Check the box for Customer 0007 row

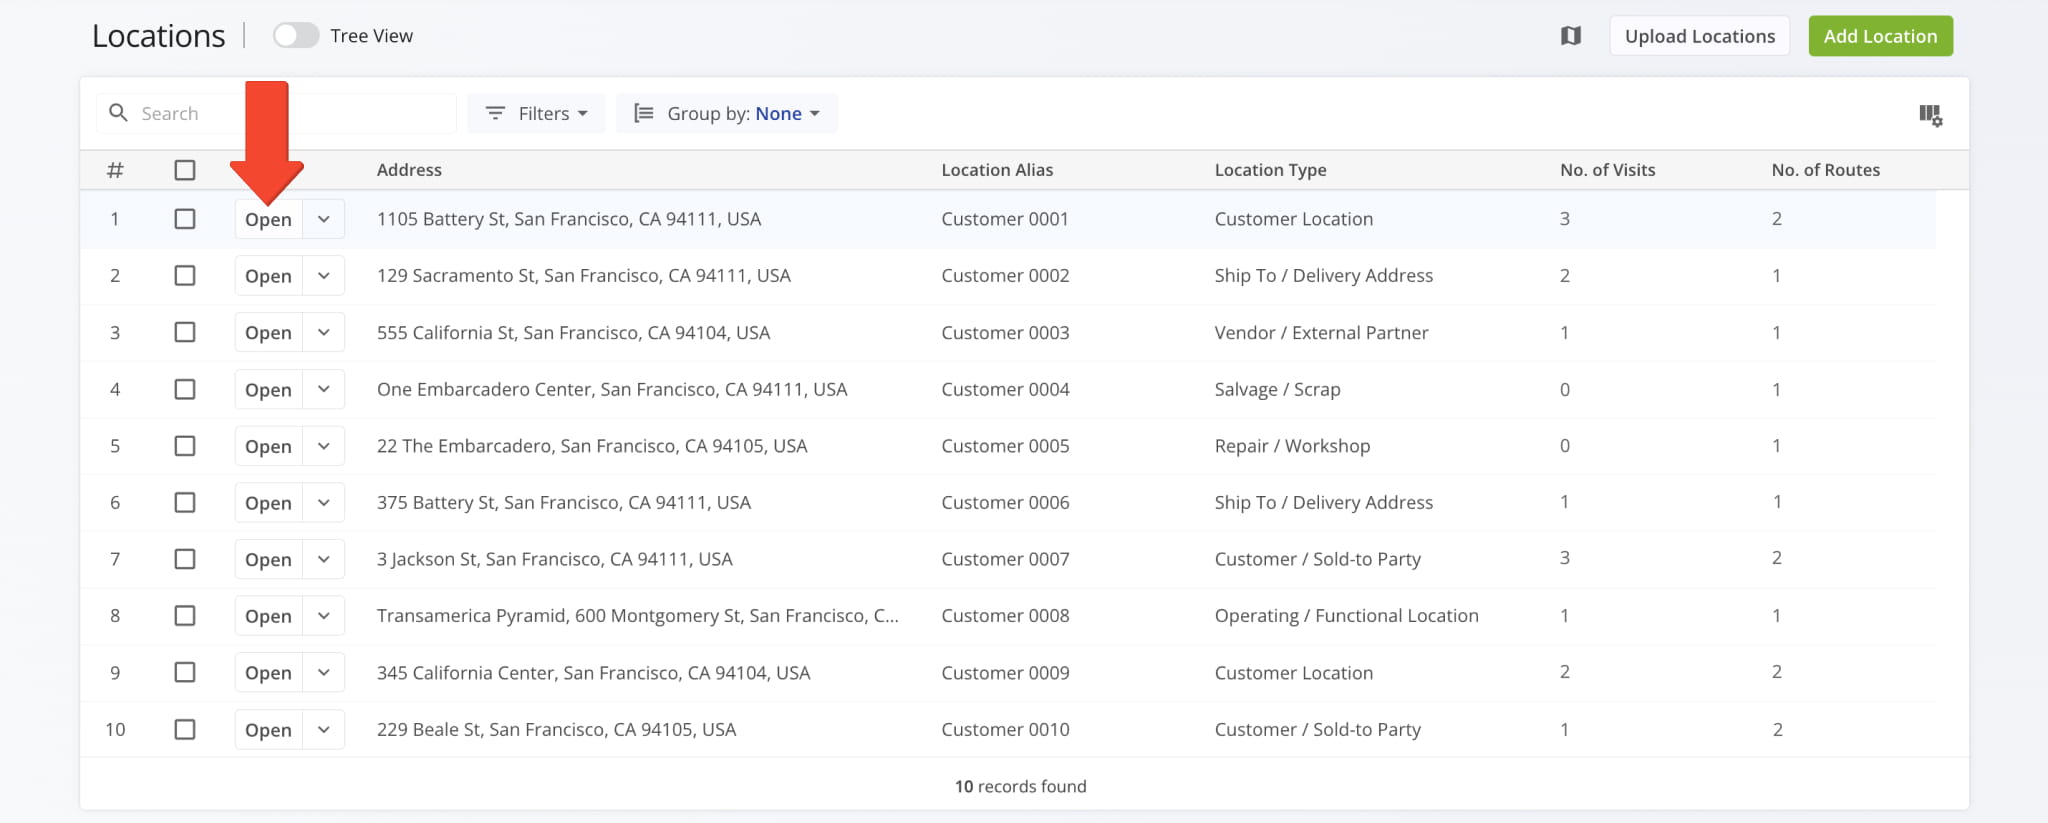point(185,559)
